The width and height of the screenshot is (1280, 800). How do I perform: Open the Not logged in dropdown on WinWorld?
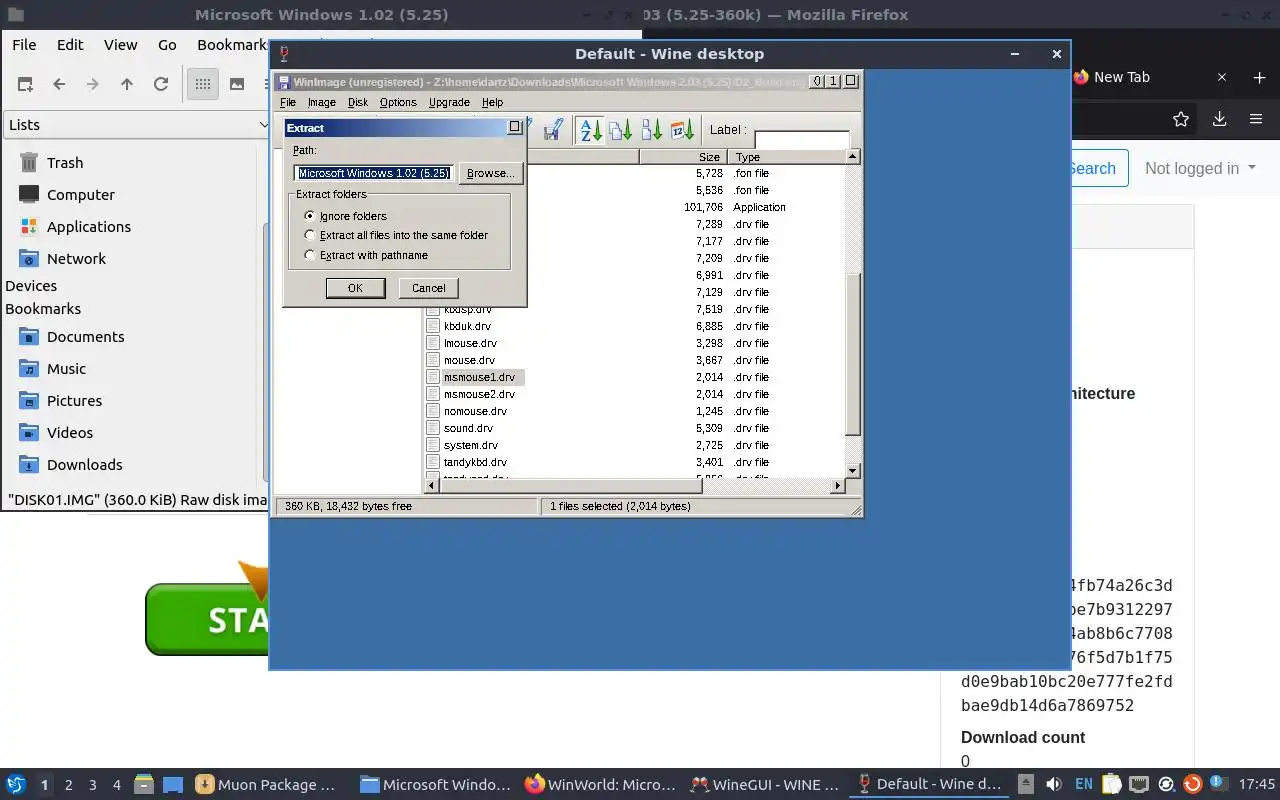[1200, 168]
